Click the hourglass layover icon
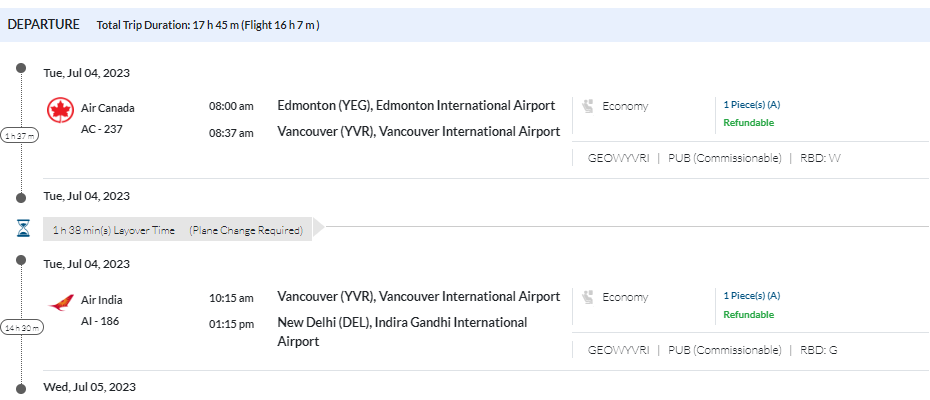This screenshot has height=400, width=930. pyautogui.click(x=23, y=229)
